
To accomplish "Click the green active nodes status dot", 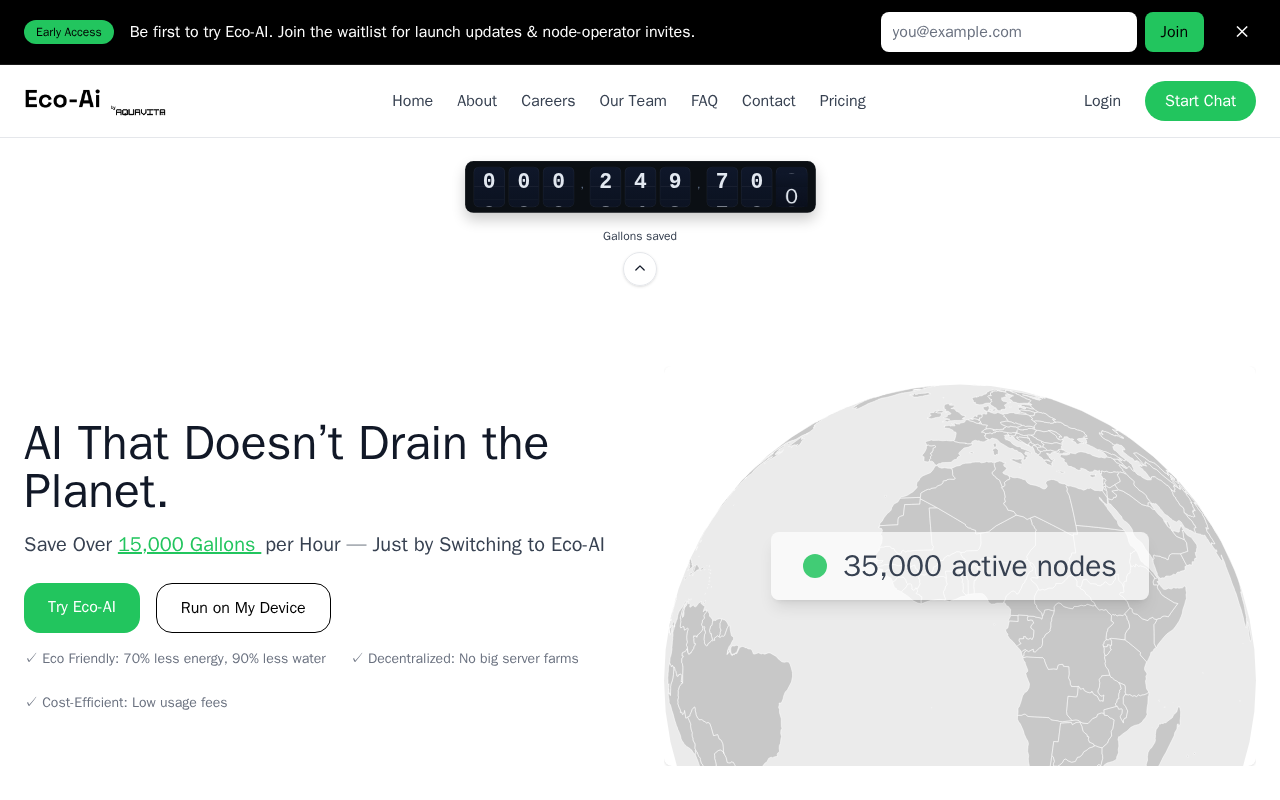I will [815, 566].
